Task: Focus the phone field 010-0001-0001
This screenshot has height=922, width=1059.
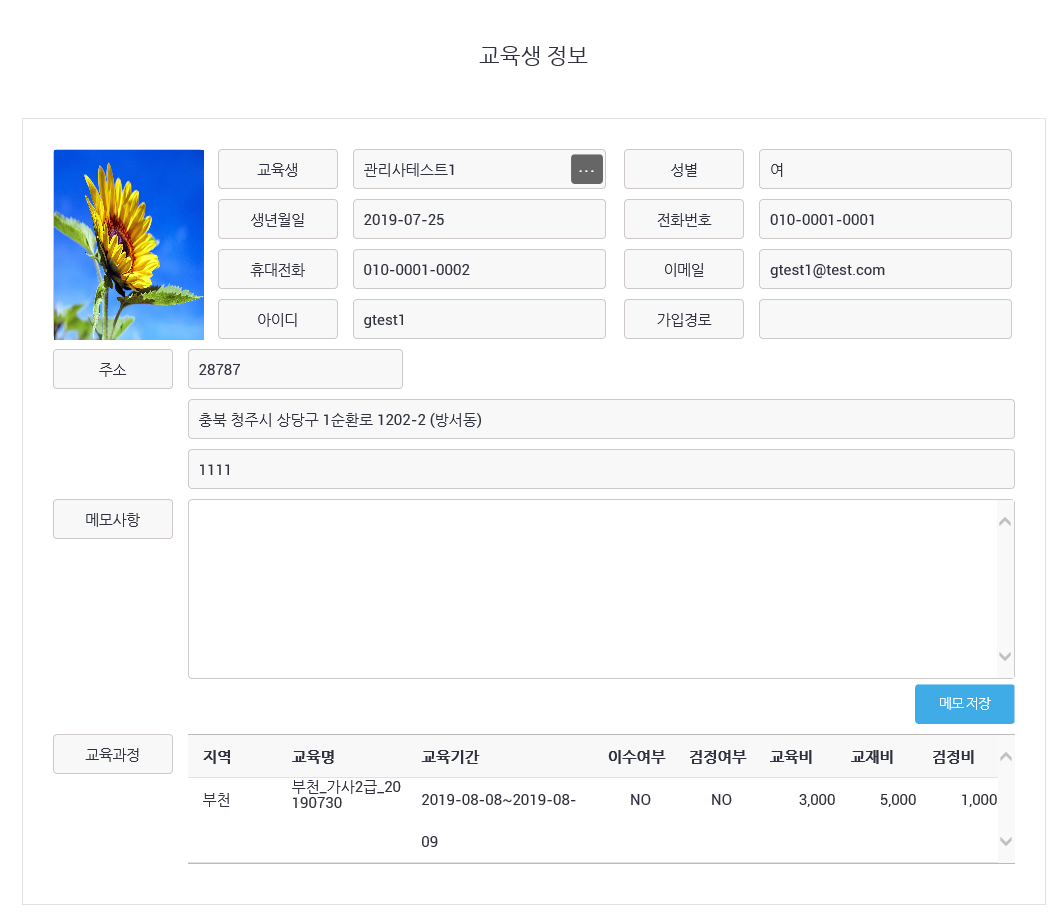Action: 885,220
